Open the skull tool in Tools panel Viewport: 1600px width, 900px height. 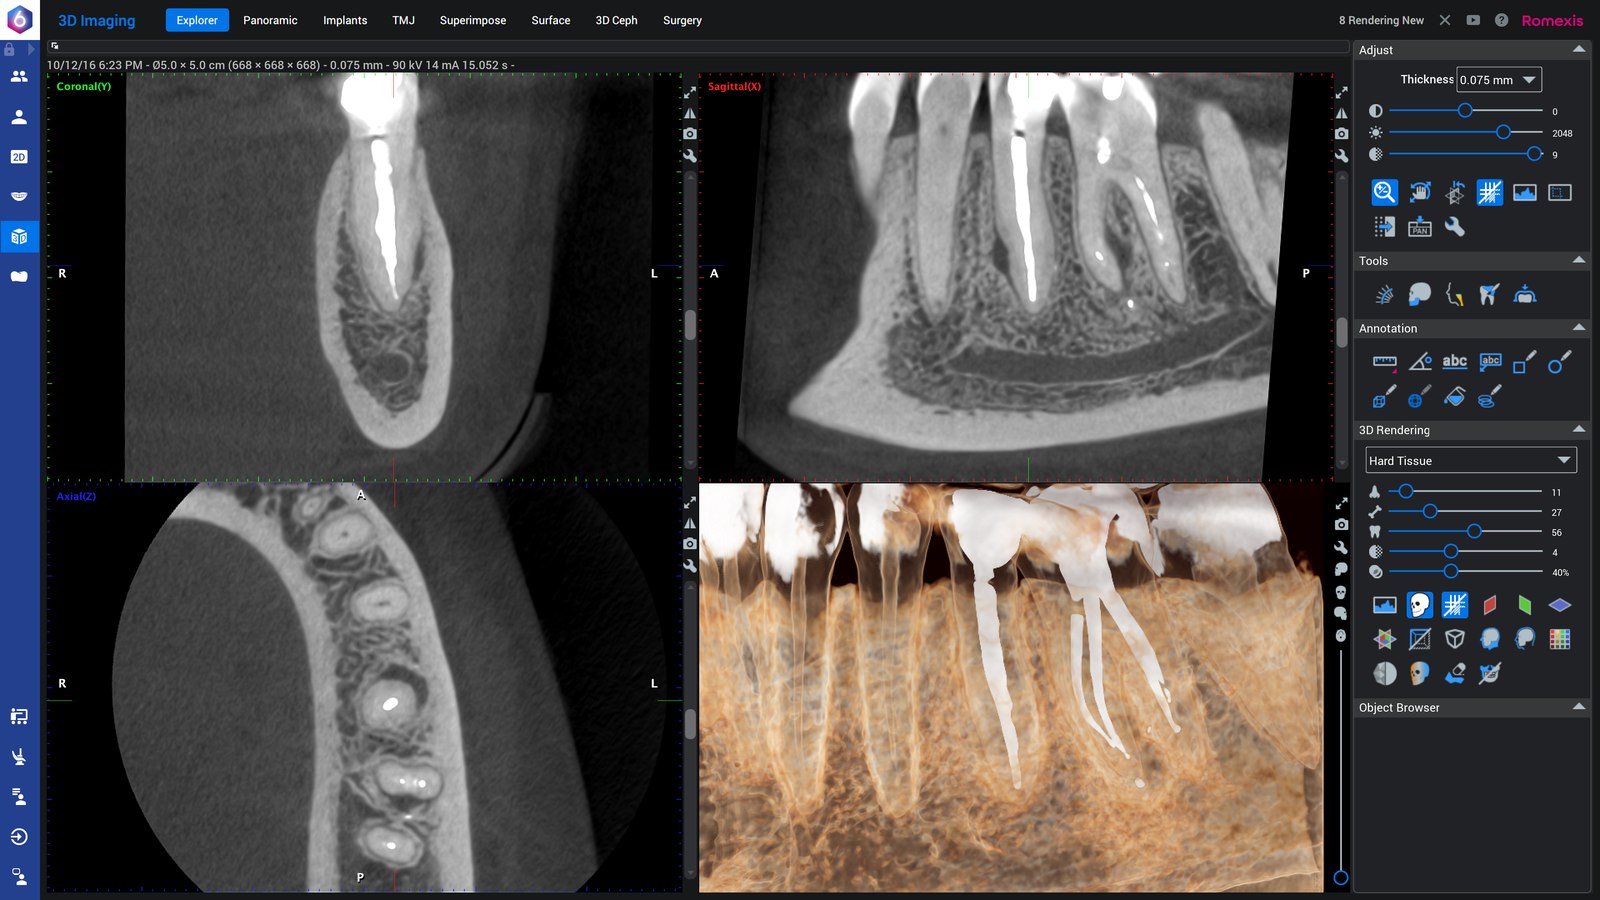1419,294
